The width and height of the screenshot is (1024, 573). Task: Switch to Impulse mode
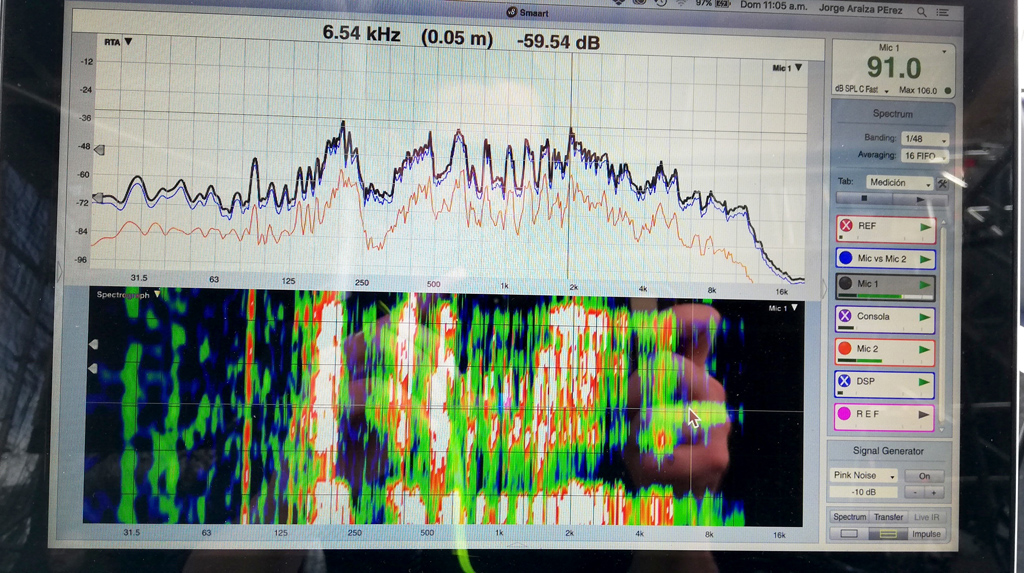coord(926,534)
